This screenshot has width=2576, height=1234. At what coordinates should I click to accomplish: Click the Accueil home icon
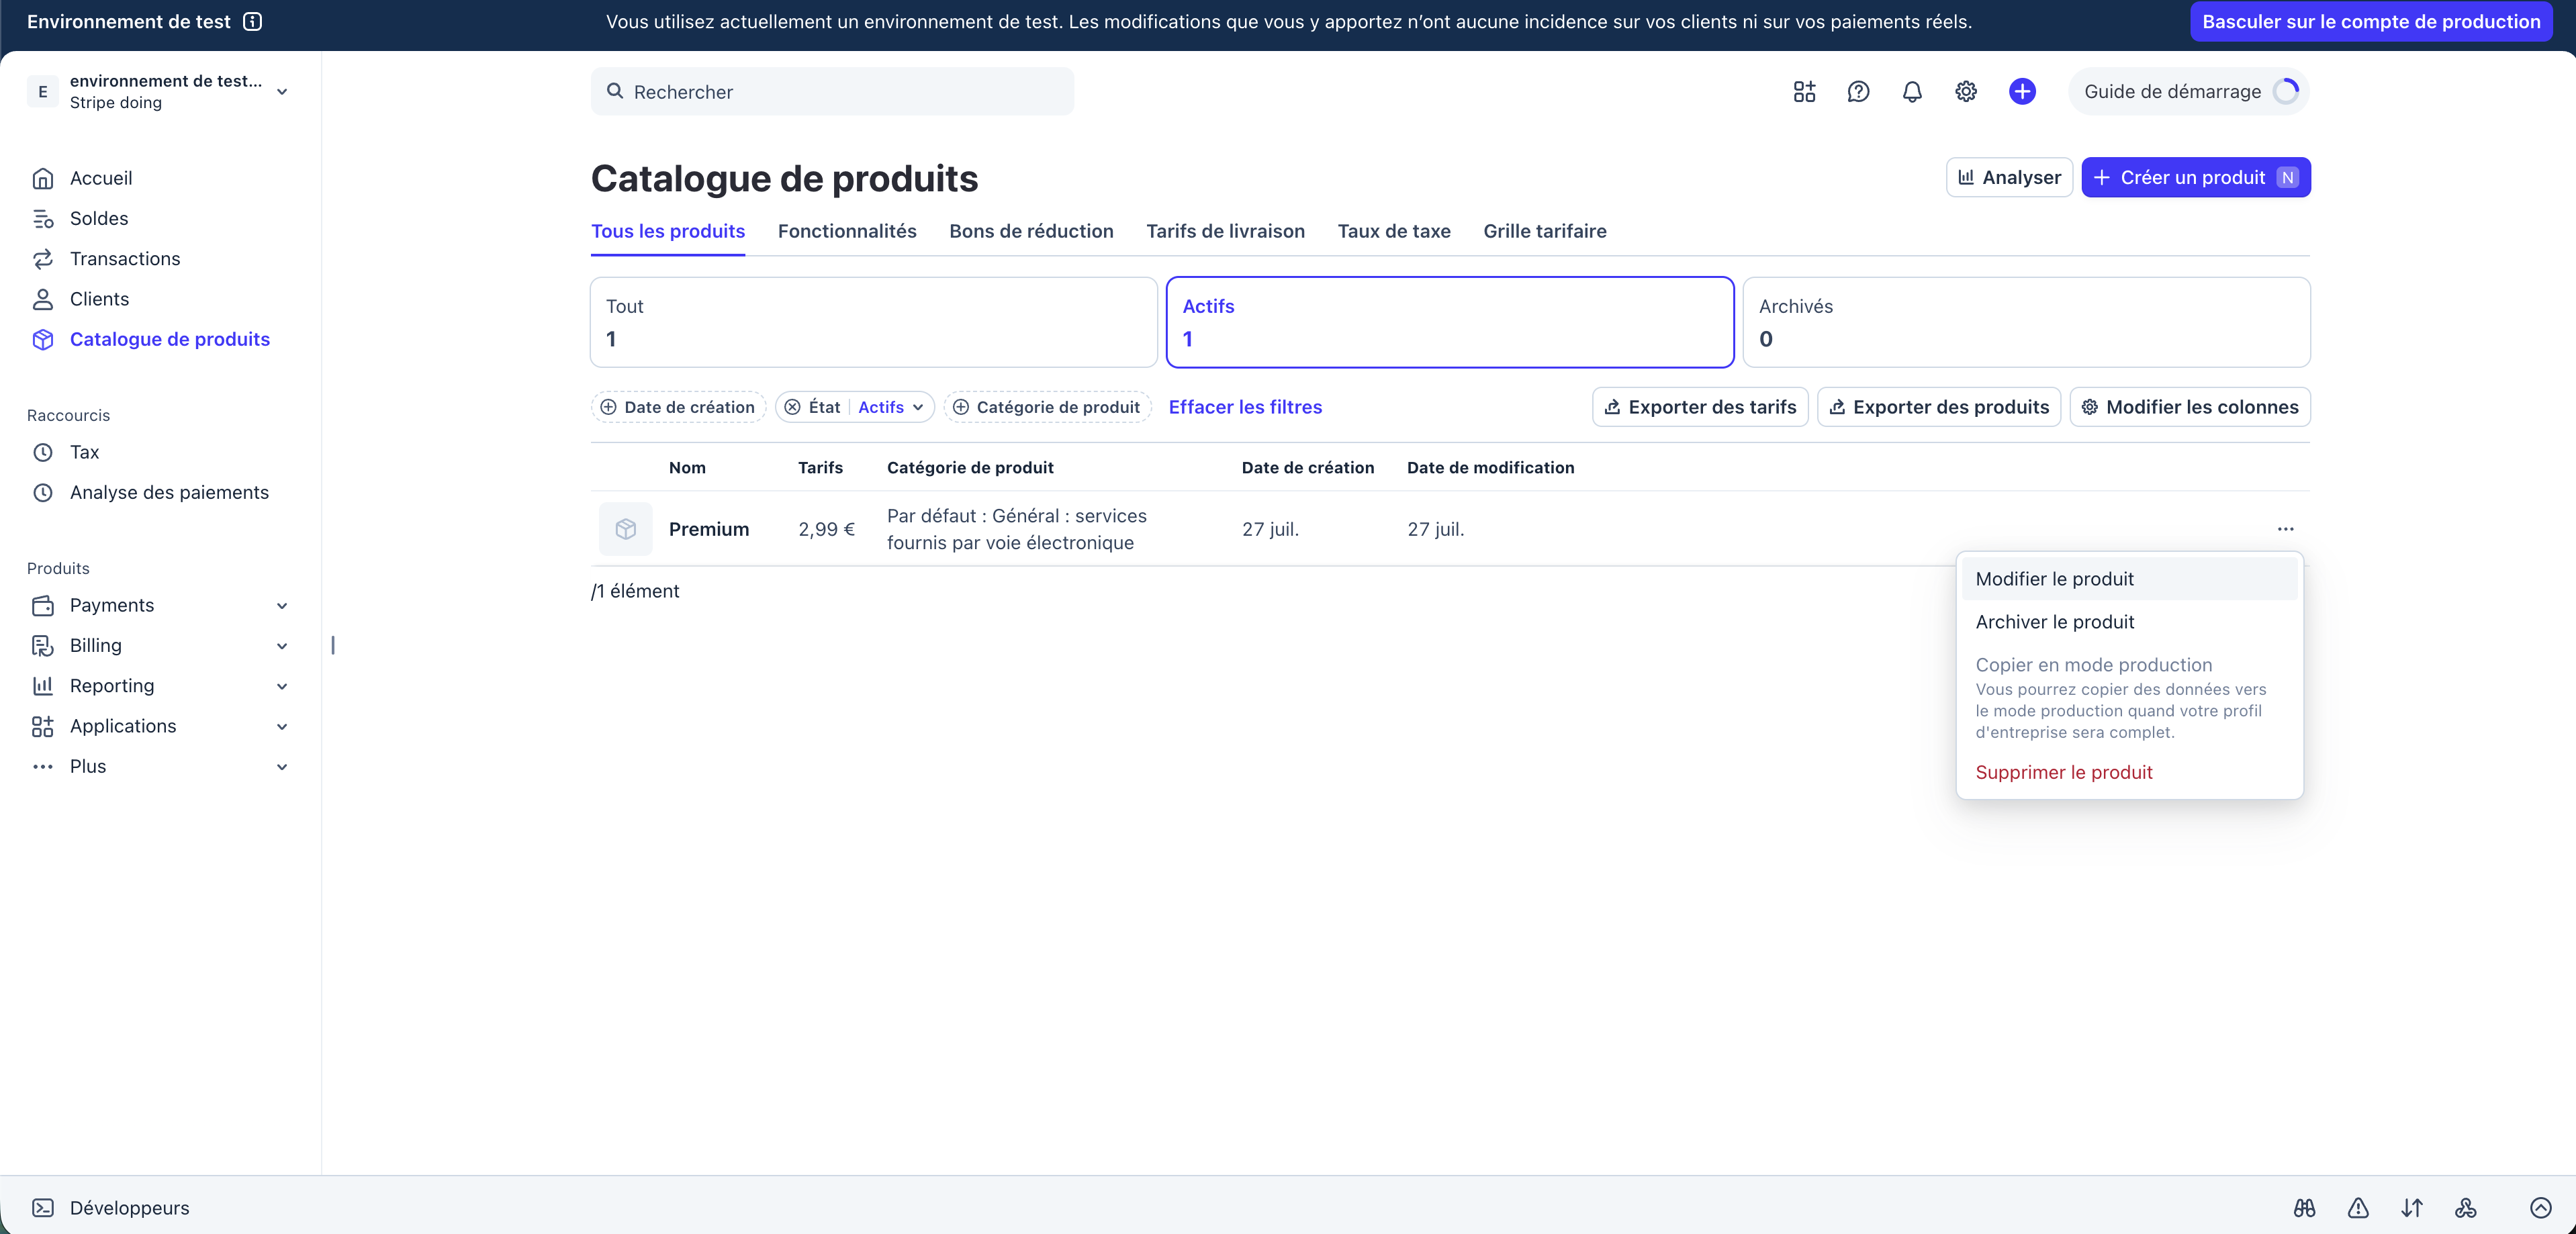43,178
